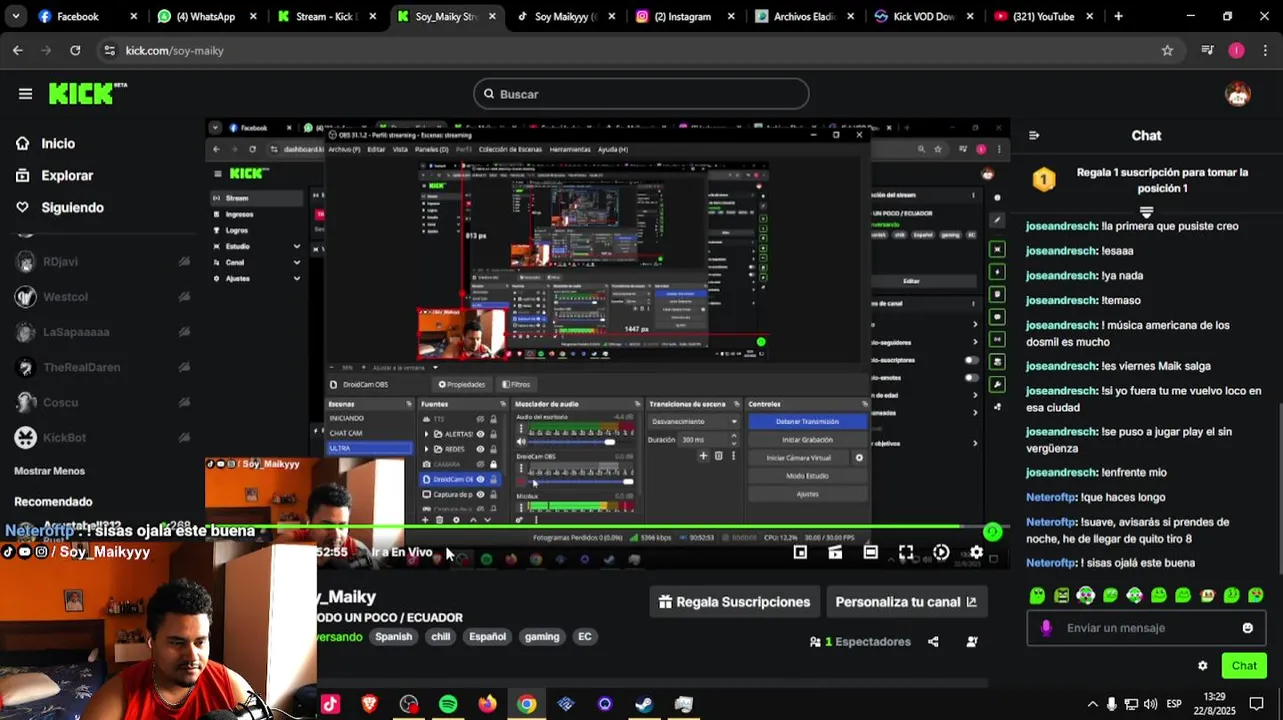
Task: Click the gaming tag
Action: tap(542, 637)
